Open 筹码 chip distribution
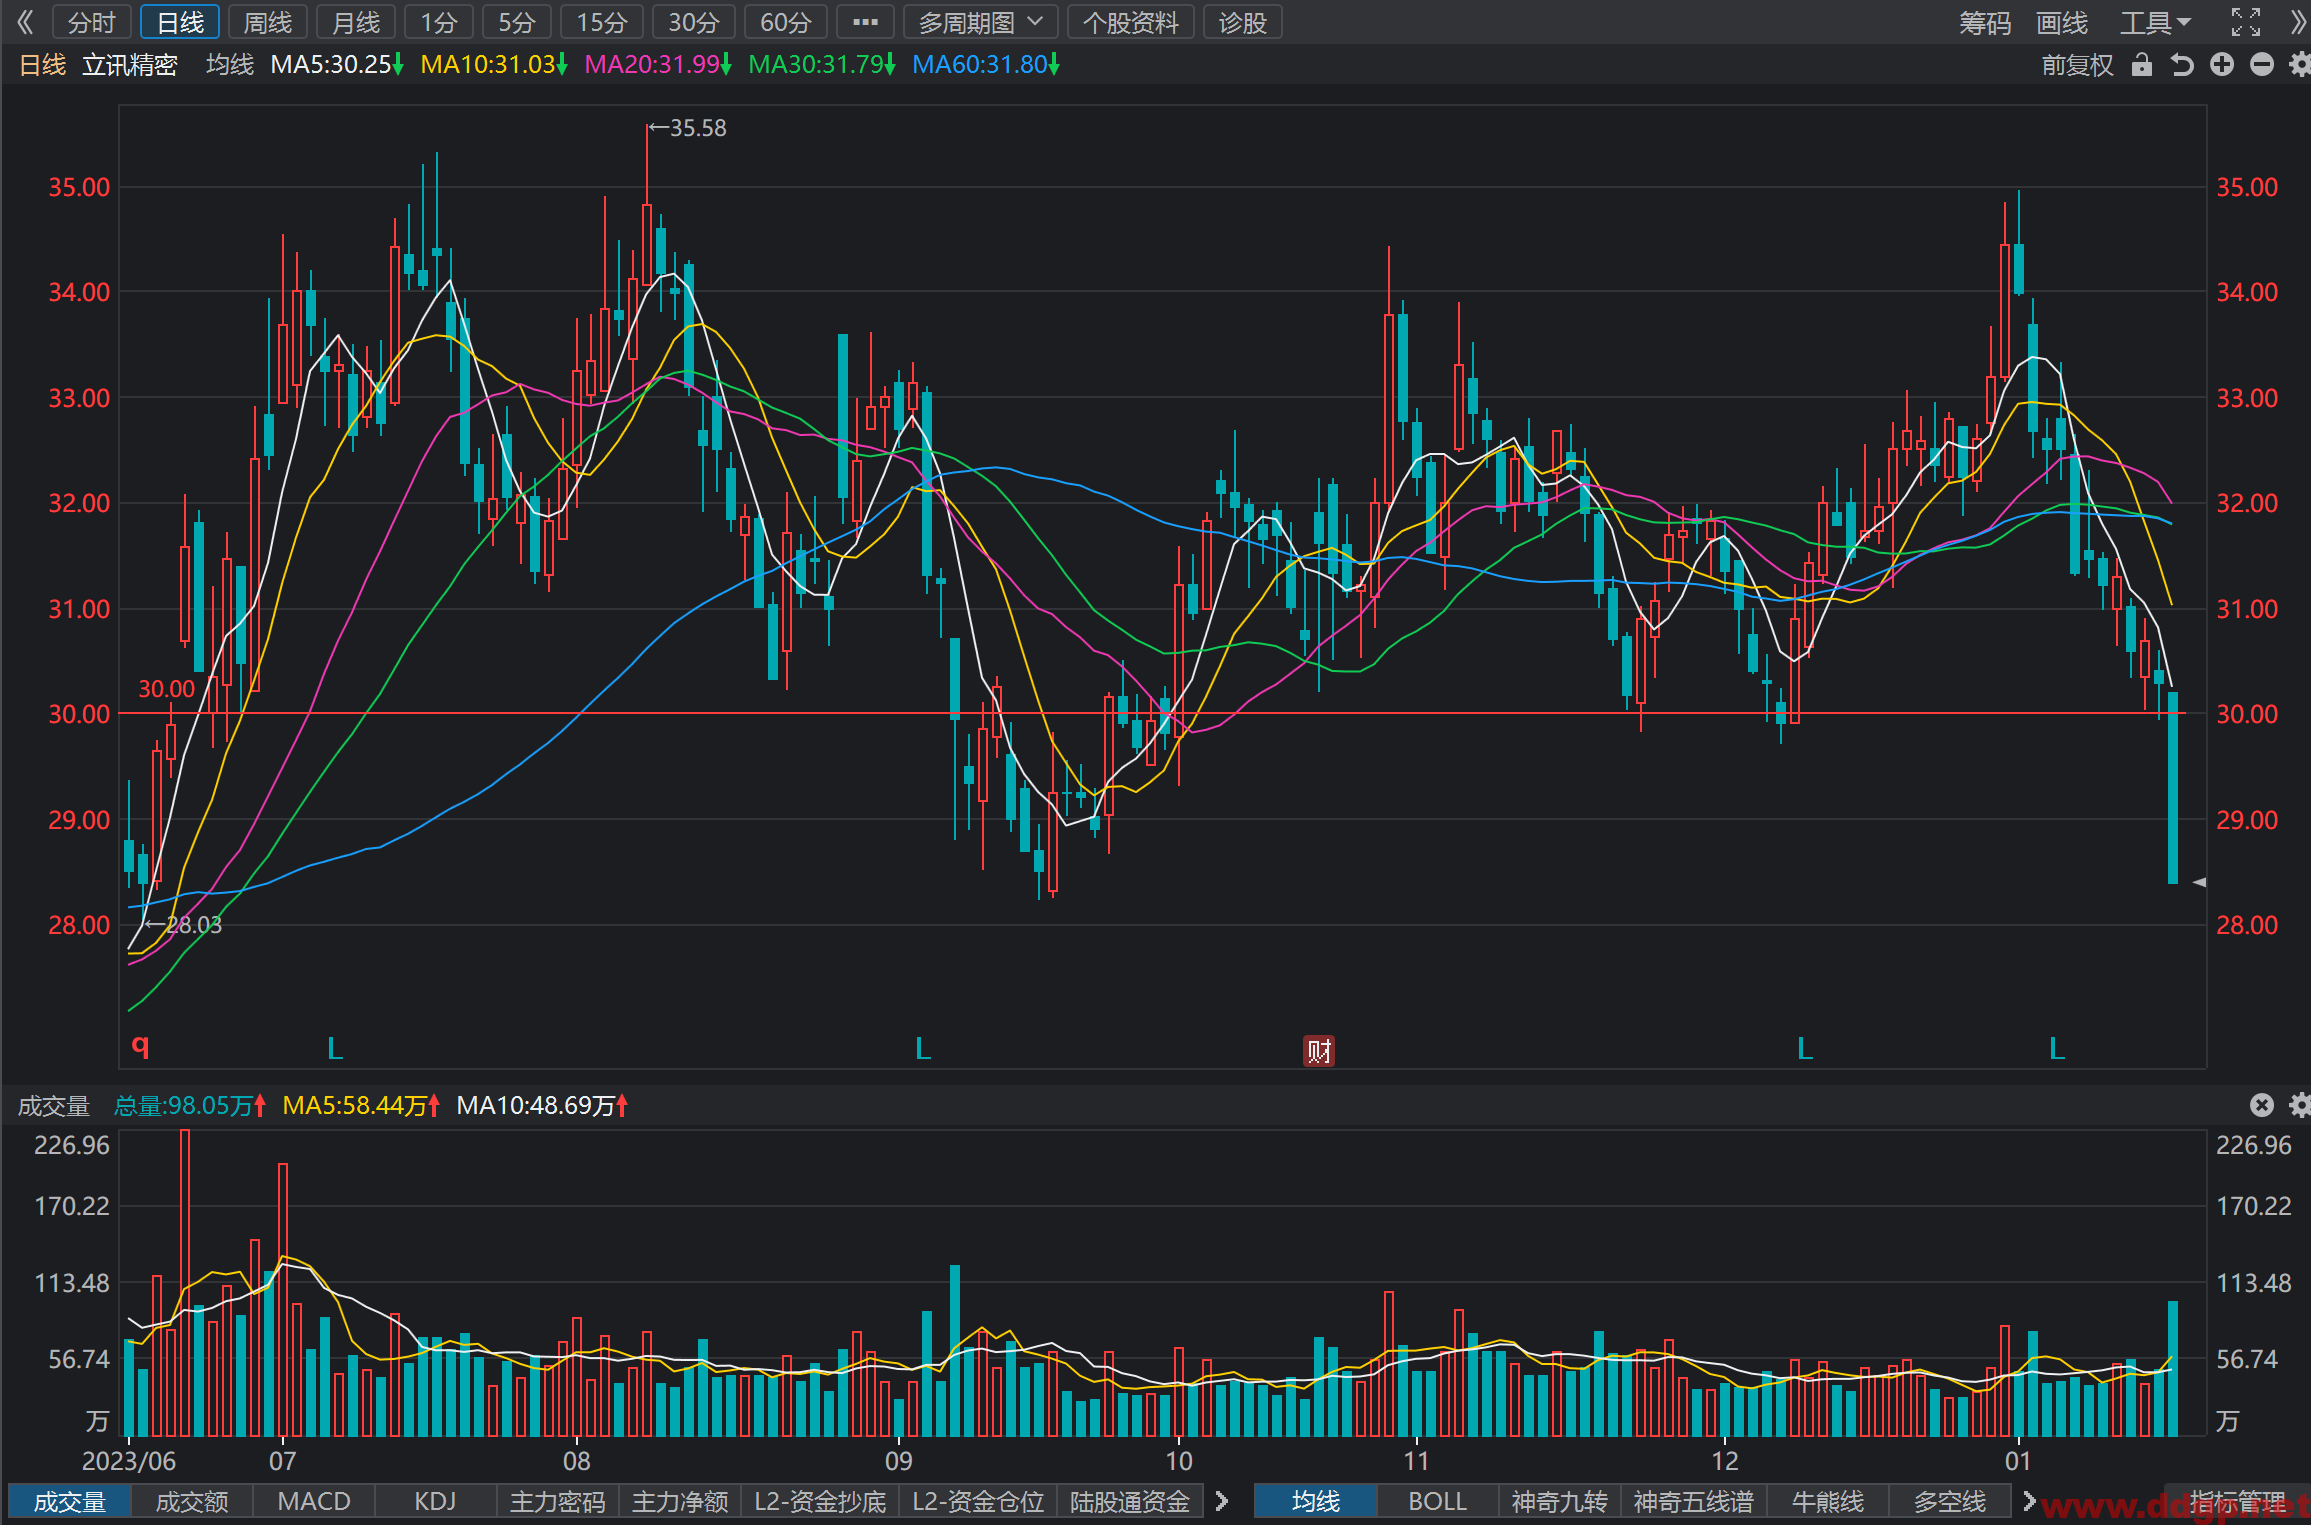2311x1525 pixels. (1985, 22)
